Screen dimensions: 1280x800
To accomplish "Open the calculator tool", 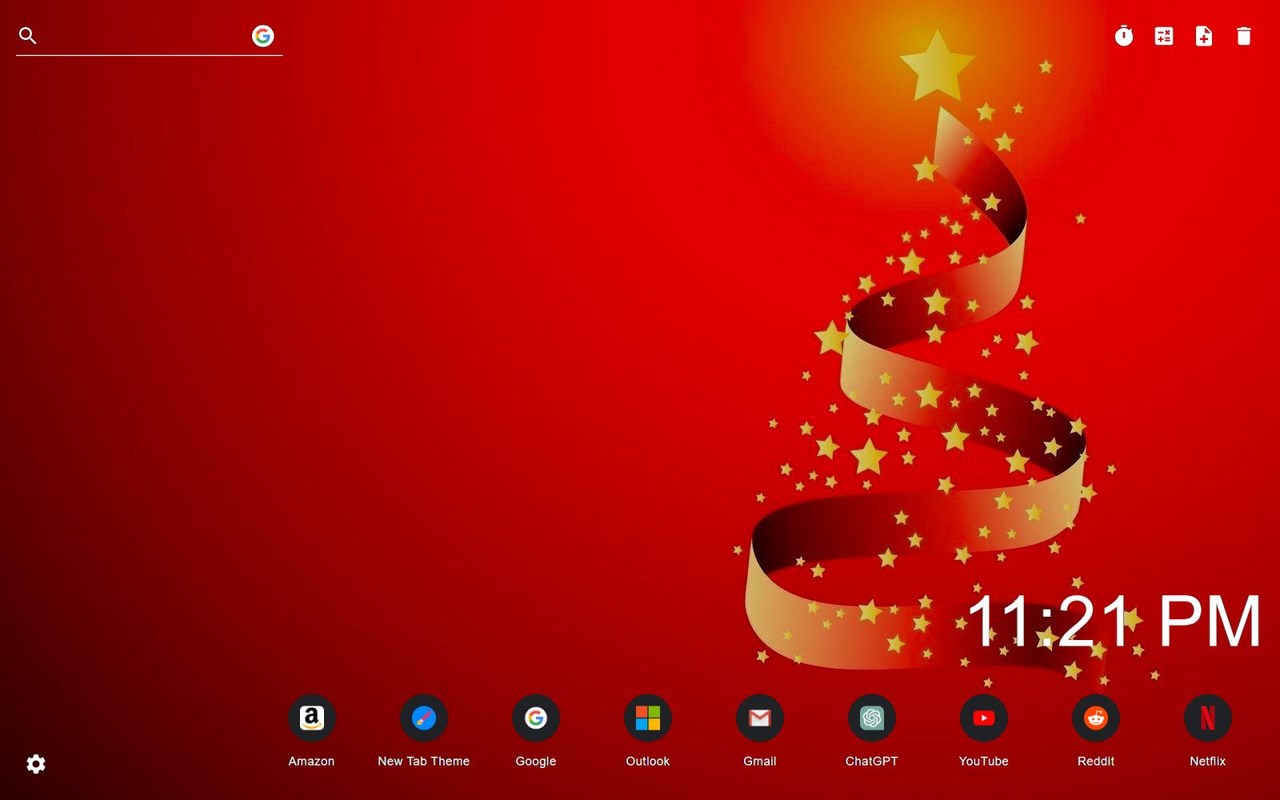I will (x=1164, y=36).
